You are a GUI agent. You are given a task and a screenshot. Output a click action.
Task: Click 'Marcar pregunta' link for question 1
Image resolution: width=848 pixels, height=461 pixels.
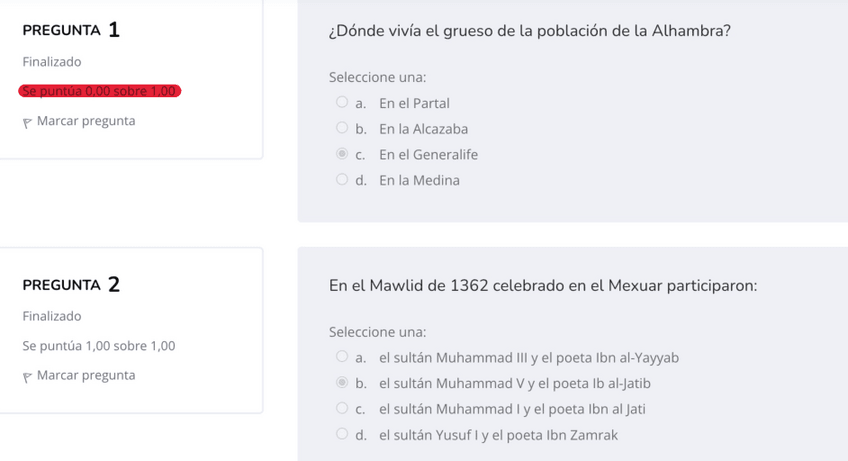pyautogui.click(x=86, y=121)
